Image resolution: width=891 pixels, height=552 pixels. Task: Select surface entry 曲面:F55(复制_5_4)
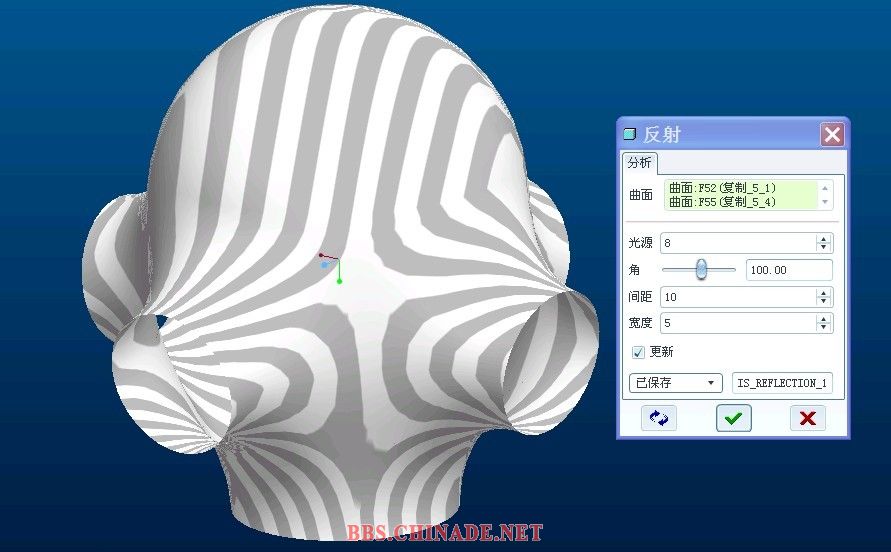(722, 202)
